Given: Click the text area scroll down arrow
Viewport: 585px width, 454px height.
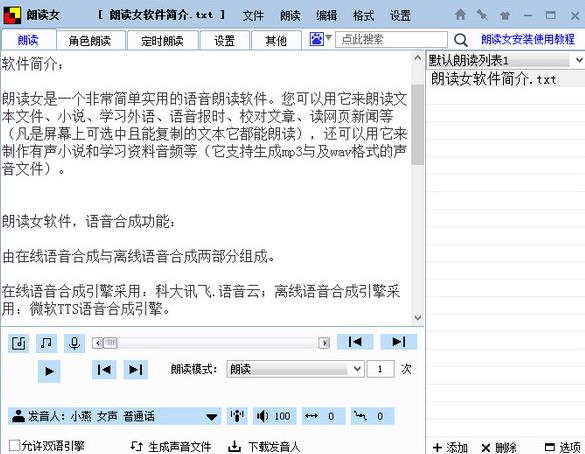Looking at the screenshot, I should pyautogui.click(x=417, y=317).
